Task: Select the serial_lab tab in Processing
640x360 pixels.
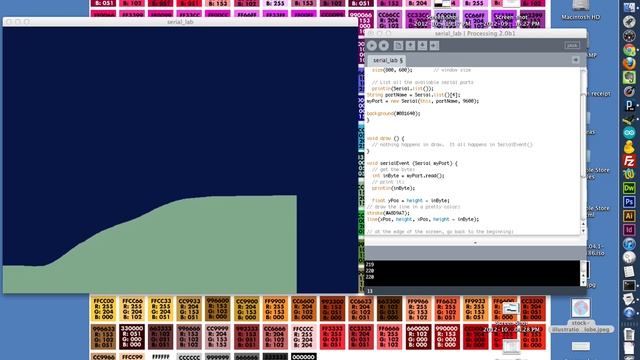Action: point(387,60)
